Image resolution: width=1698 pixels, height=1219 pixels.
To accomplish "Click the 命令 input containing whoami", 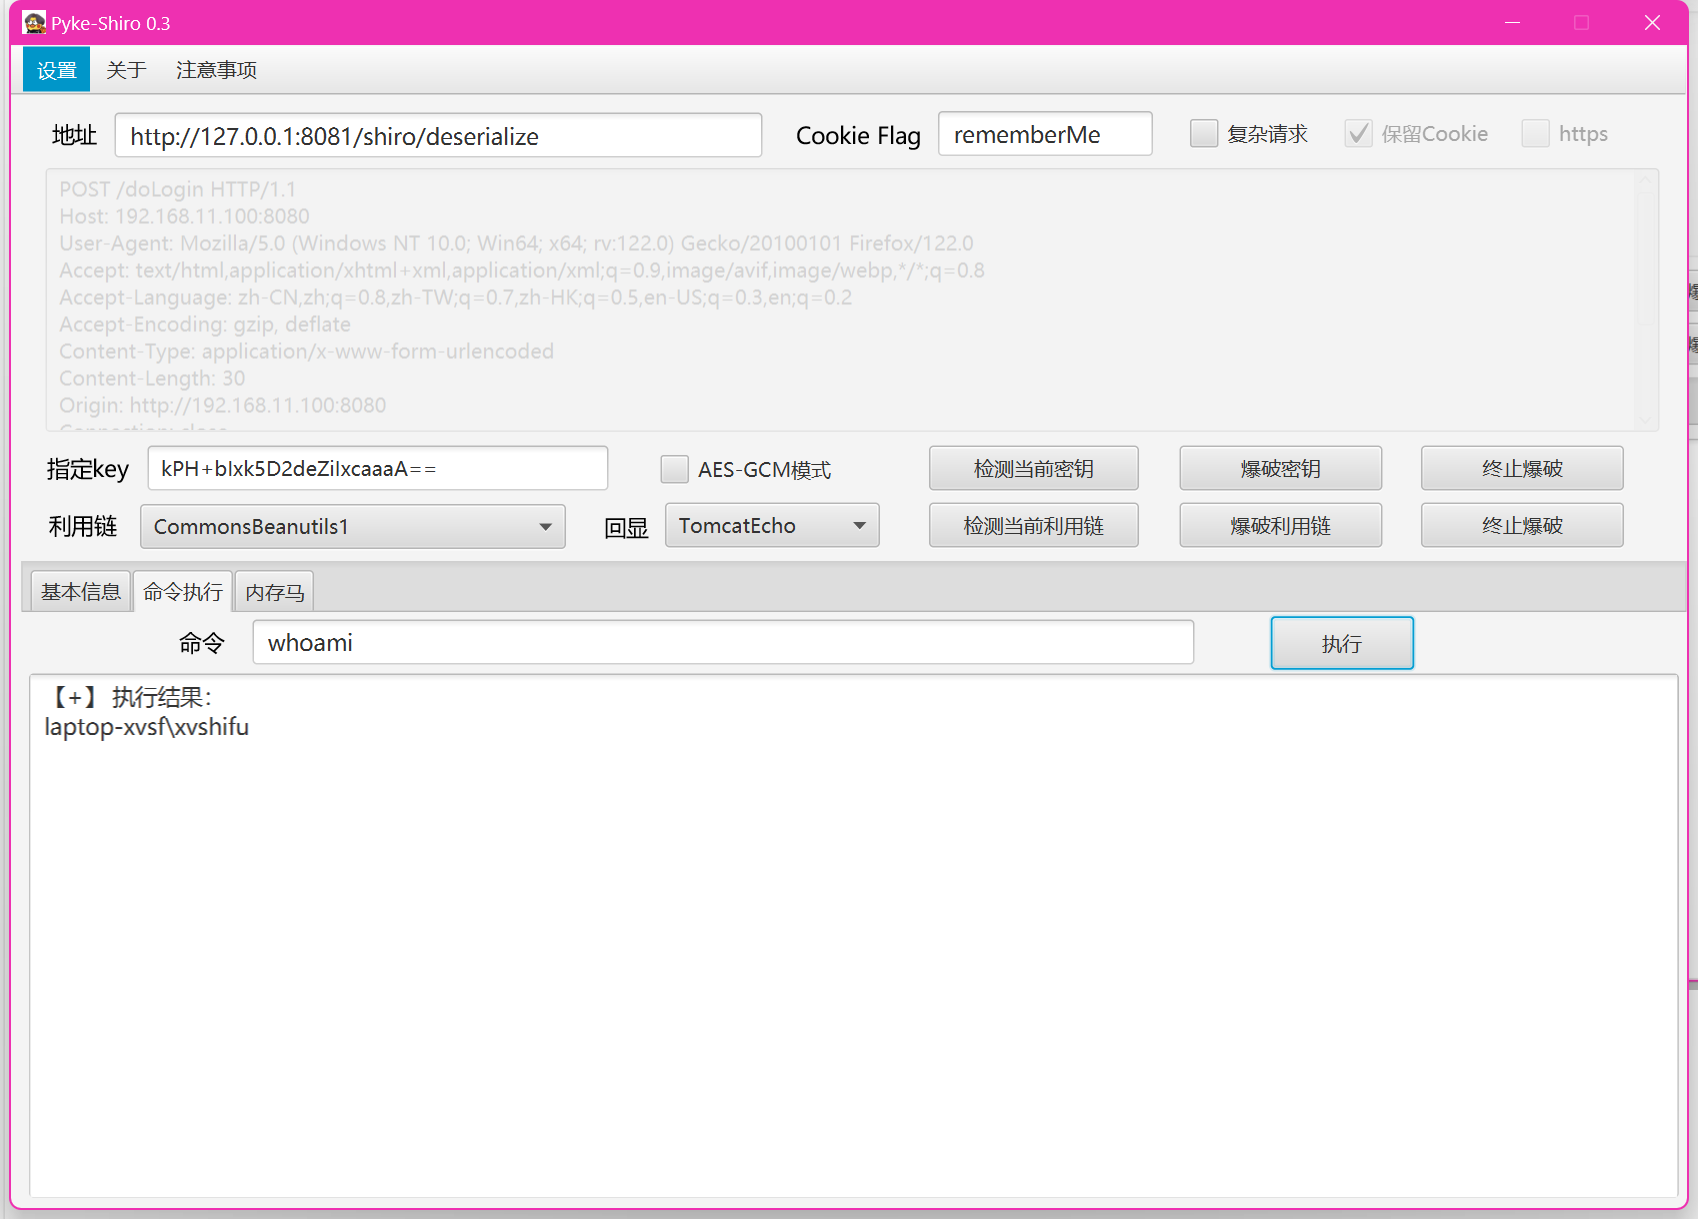I will [723, 642].
